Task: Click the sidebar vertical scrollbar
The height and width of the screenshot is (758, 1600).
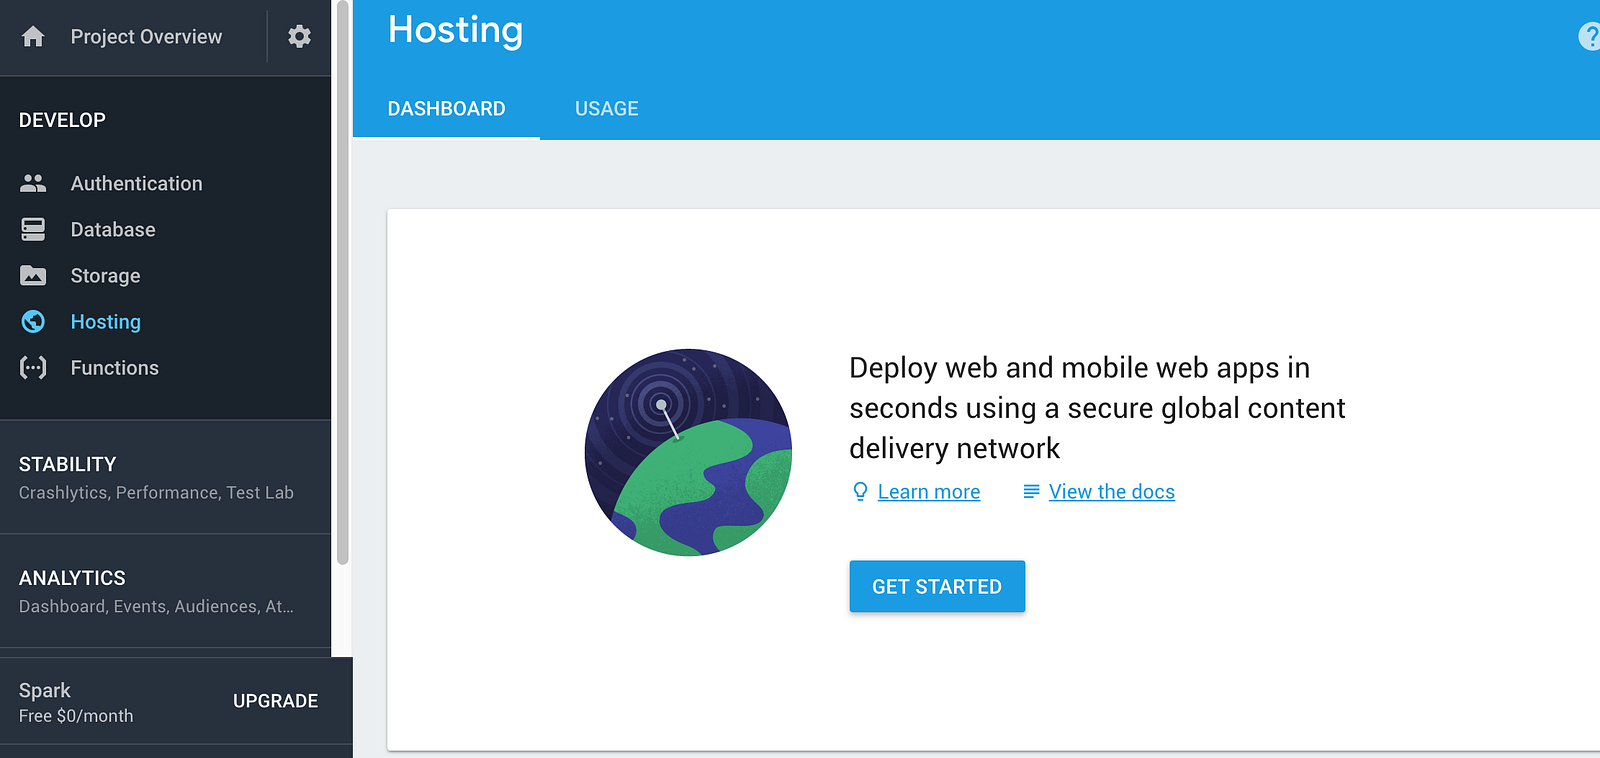Action: [x=342, y=283]
